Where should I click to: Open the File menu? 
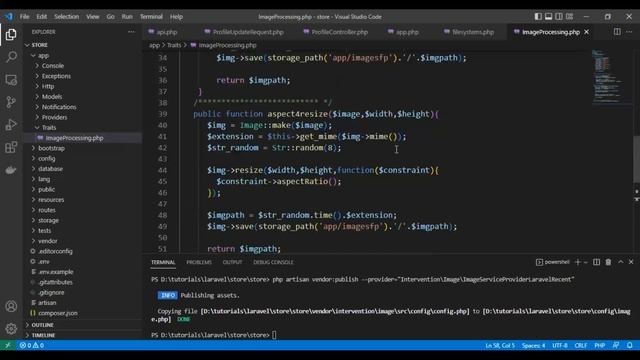pos(24,17)
